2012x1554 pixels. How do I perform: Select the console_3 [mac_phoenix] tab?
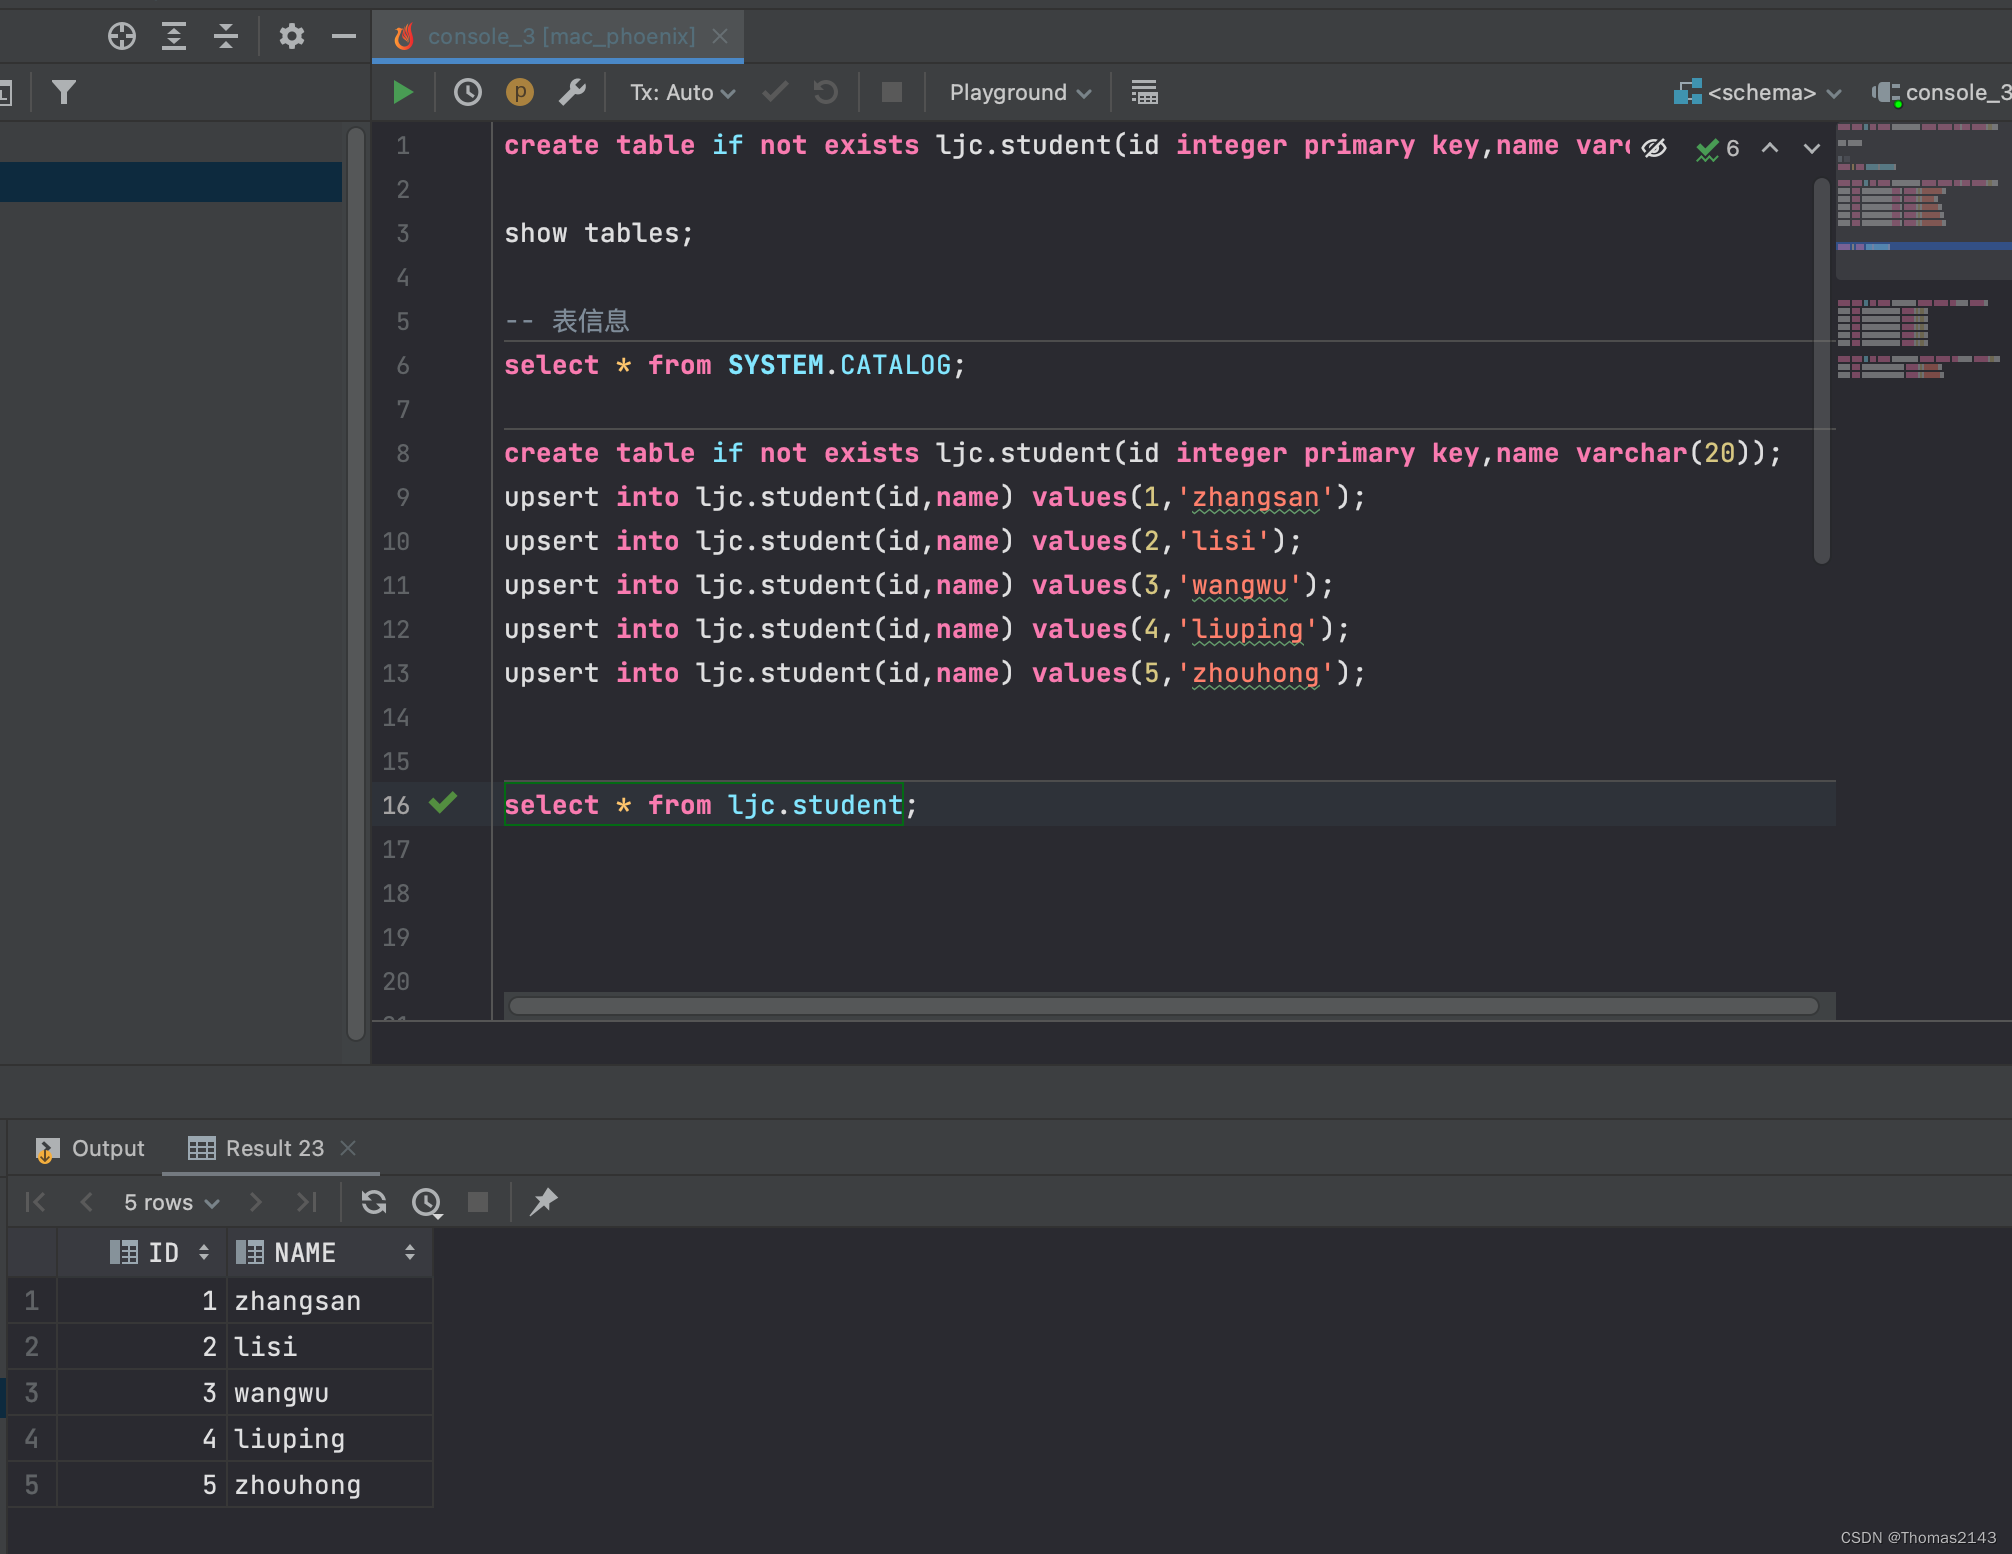pos(560,36)
